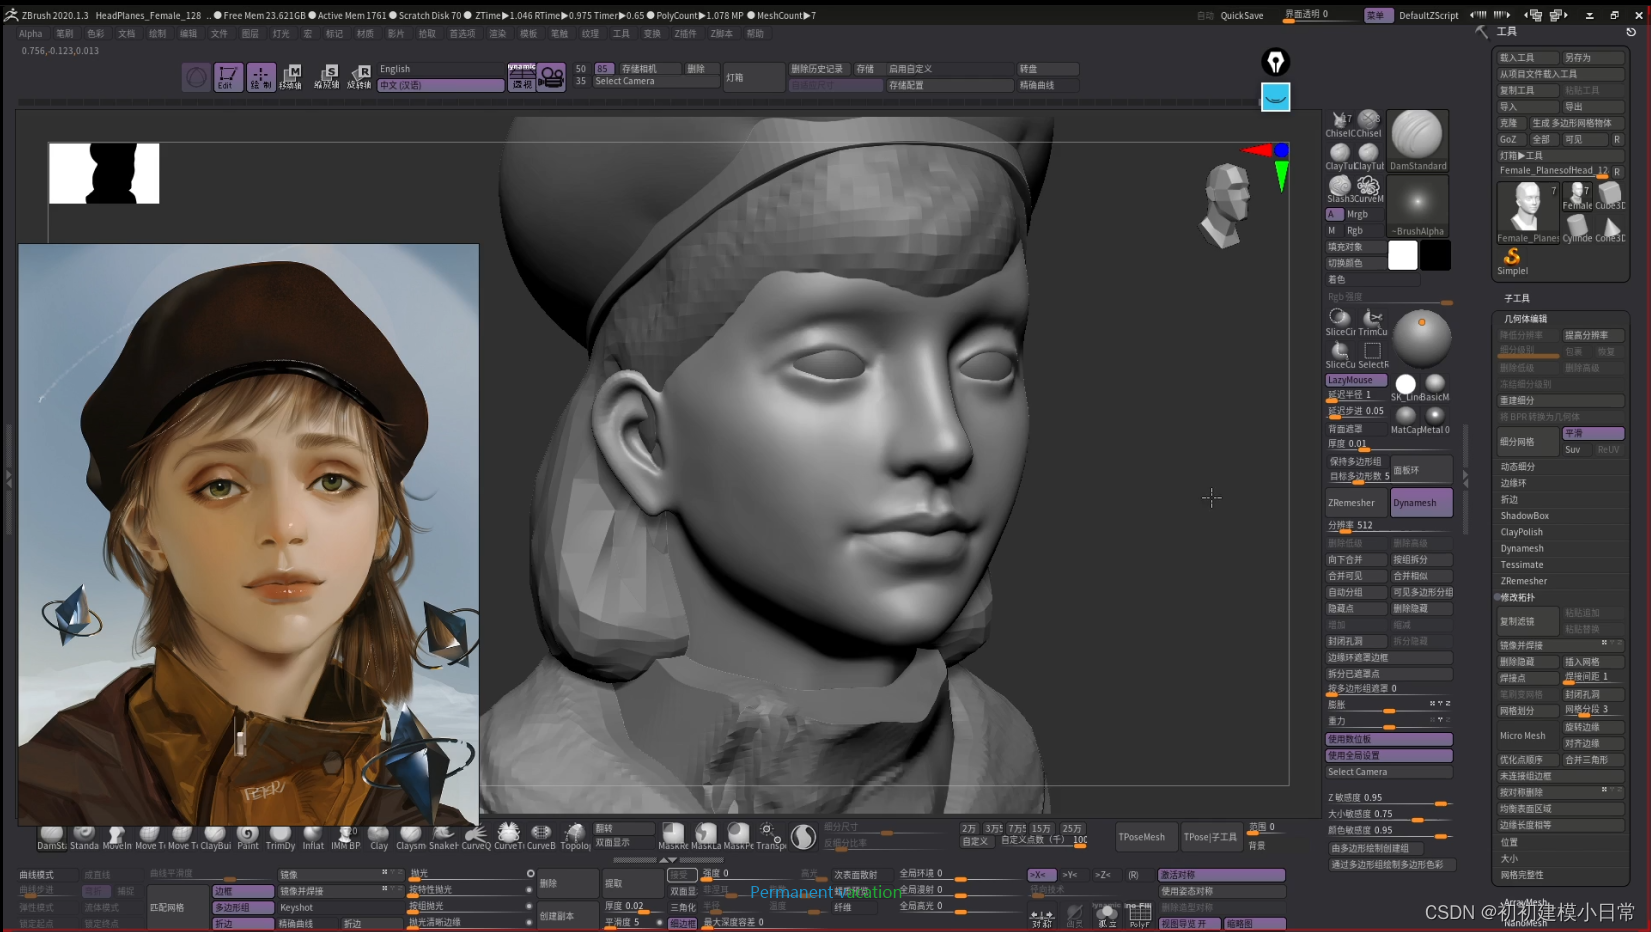
Task: Click the QuickSave button
Action: 1241,16
